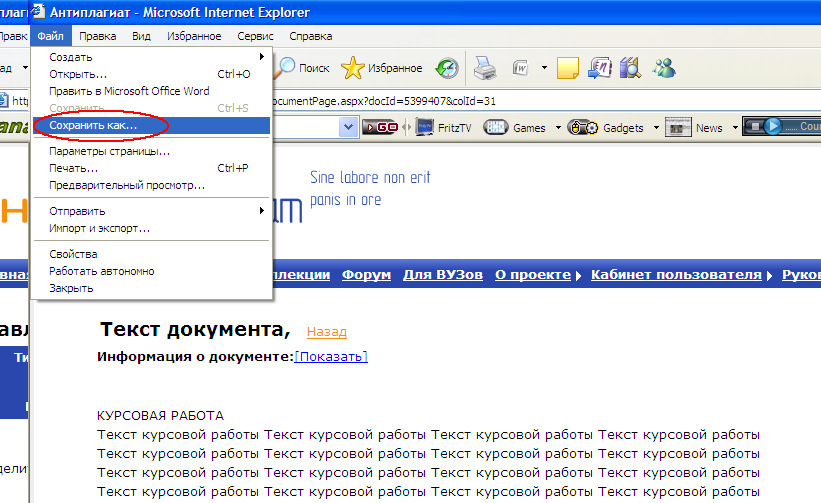Screen dimensions: 821x503
Task: Open the О проекте navigation link
Action: click(x=533, y=275)
